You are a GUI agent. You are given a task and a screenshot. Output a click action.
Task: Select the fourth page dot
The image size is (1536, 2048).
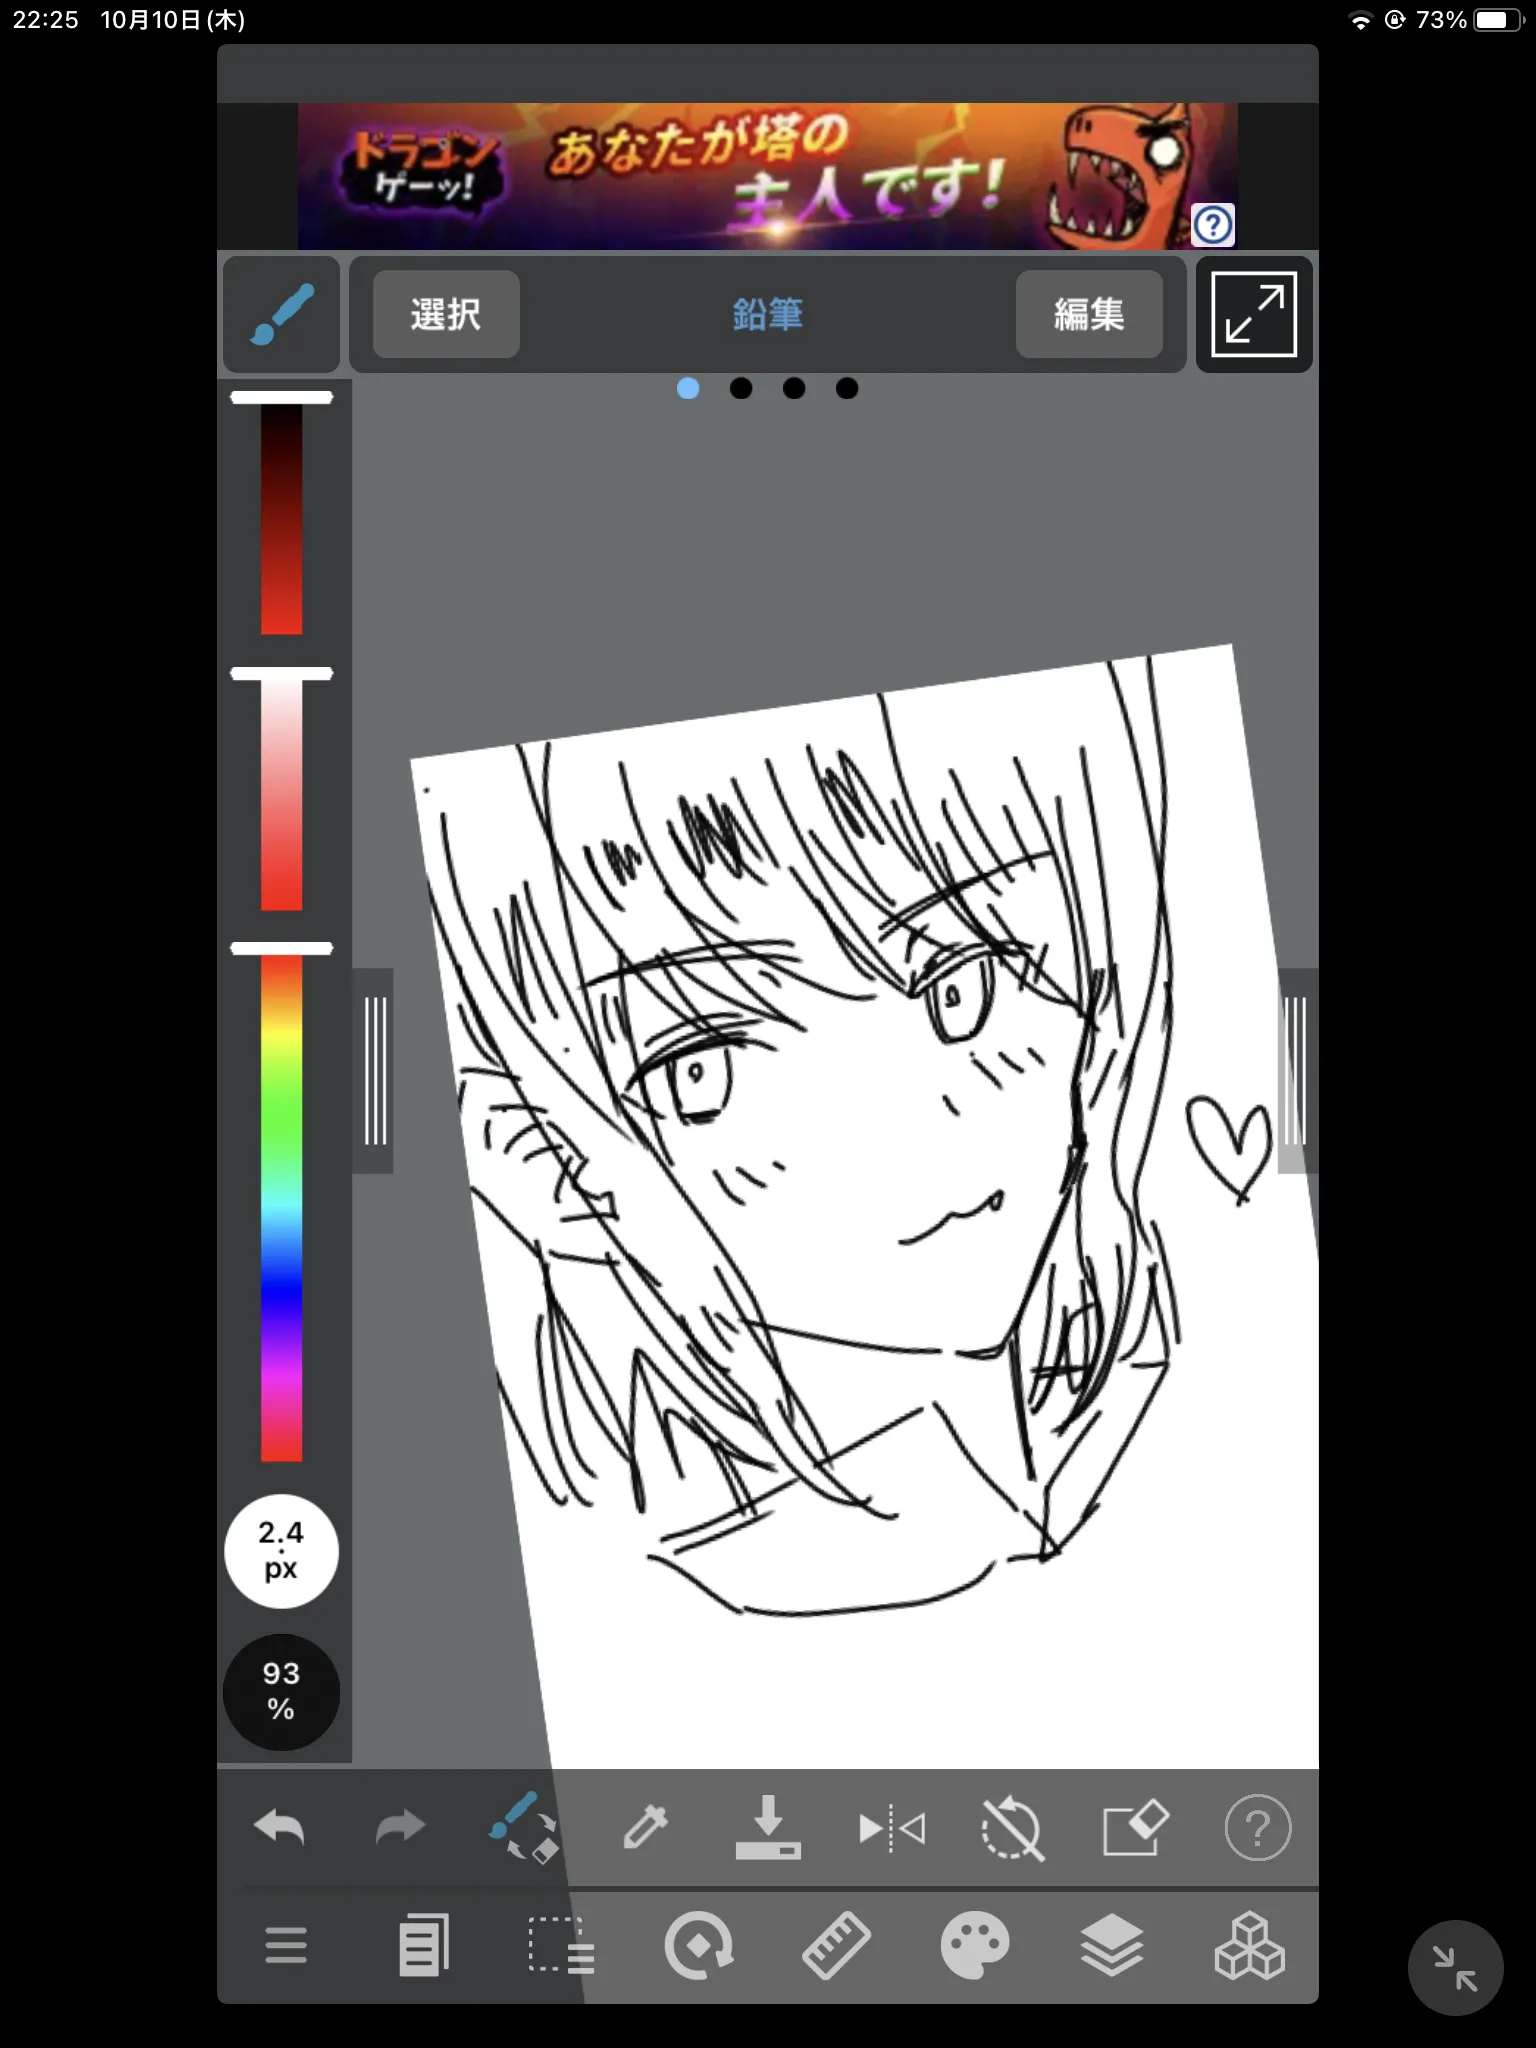(x=847, y=388)
